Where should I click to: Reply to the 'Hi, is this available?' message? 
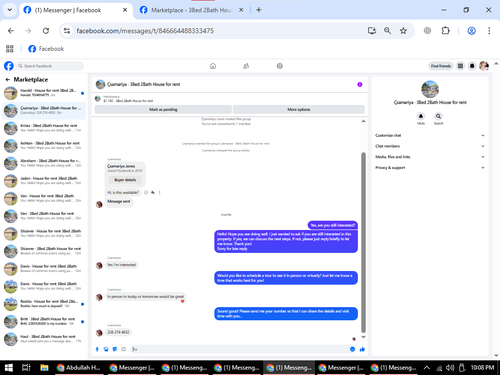tap(153, 192)
